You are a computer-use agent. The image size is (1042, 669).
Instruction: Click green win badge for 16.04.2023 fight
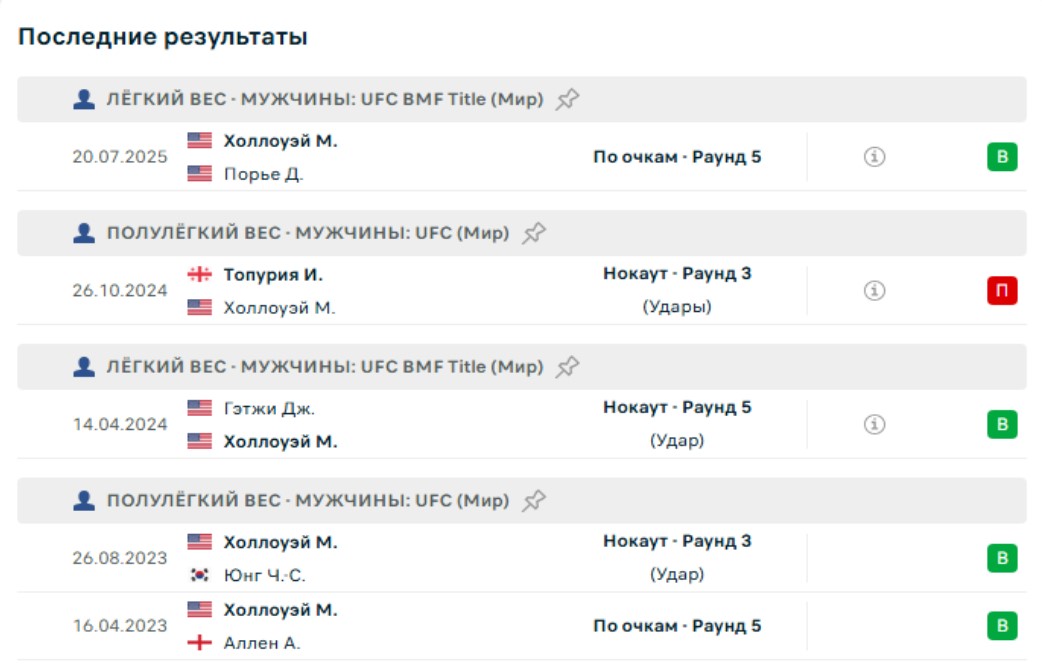[x=1002, y=626]
